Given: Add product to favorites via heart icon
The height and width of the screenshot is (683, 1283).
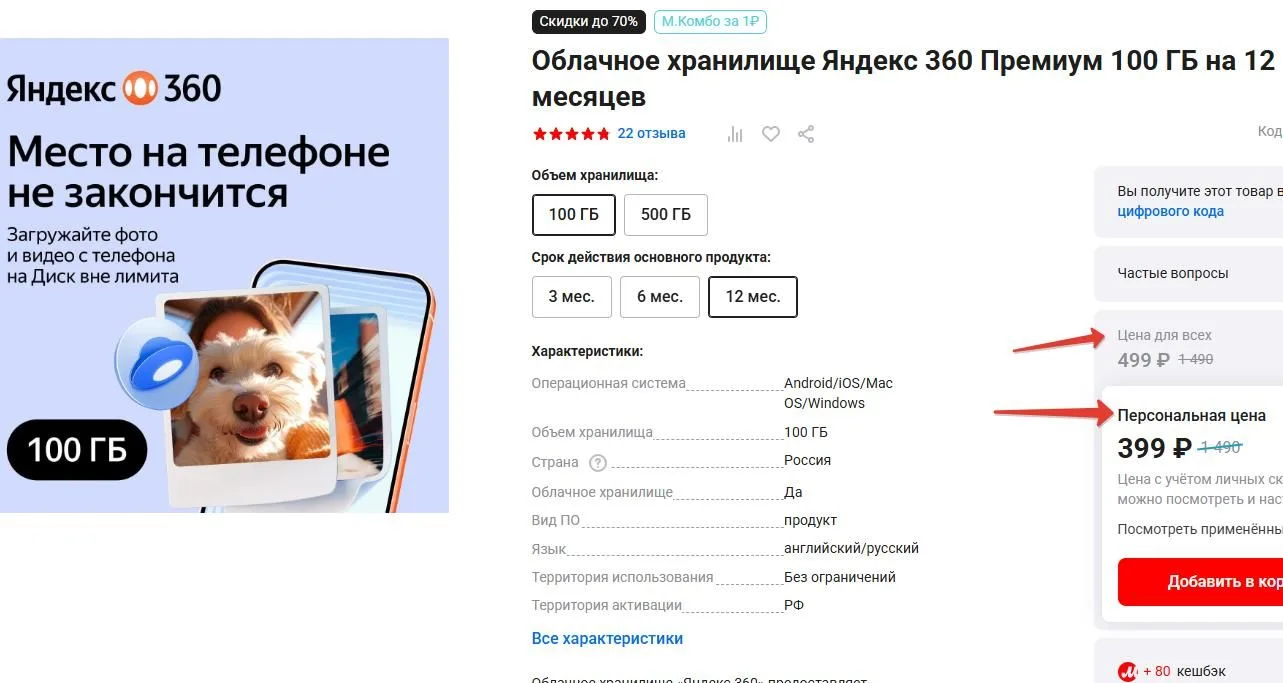Looking at the screenshot, I should pyautogui.click(x=770, y=134).
